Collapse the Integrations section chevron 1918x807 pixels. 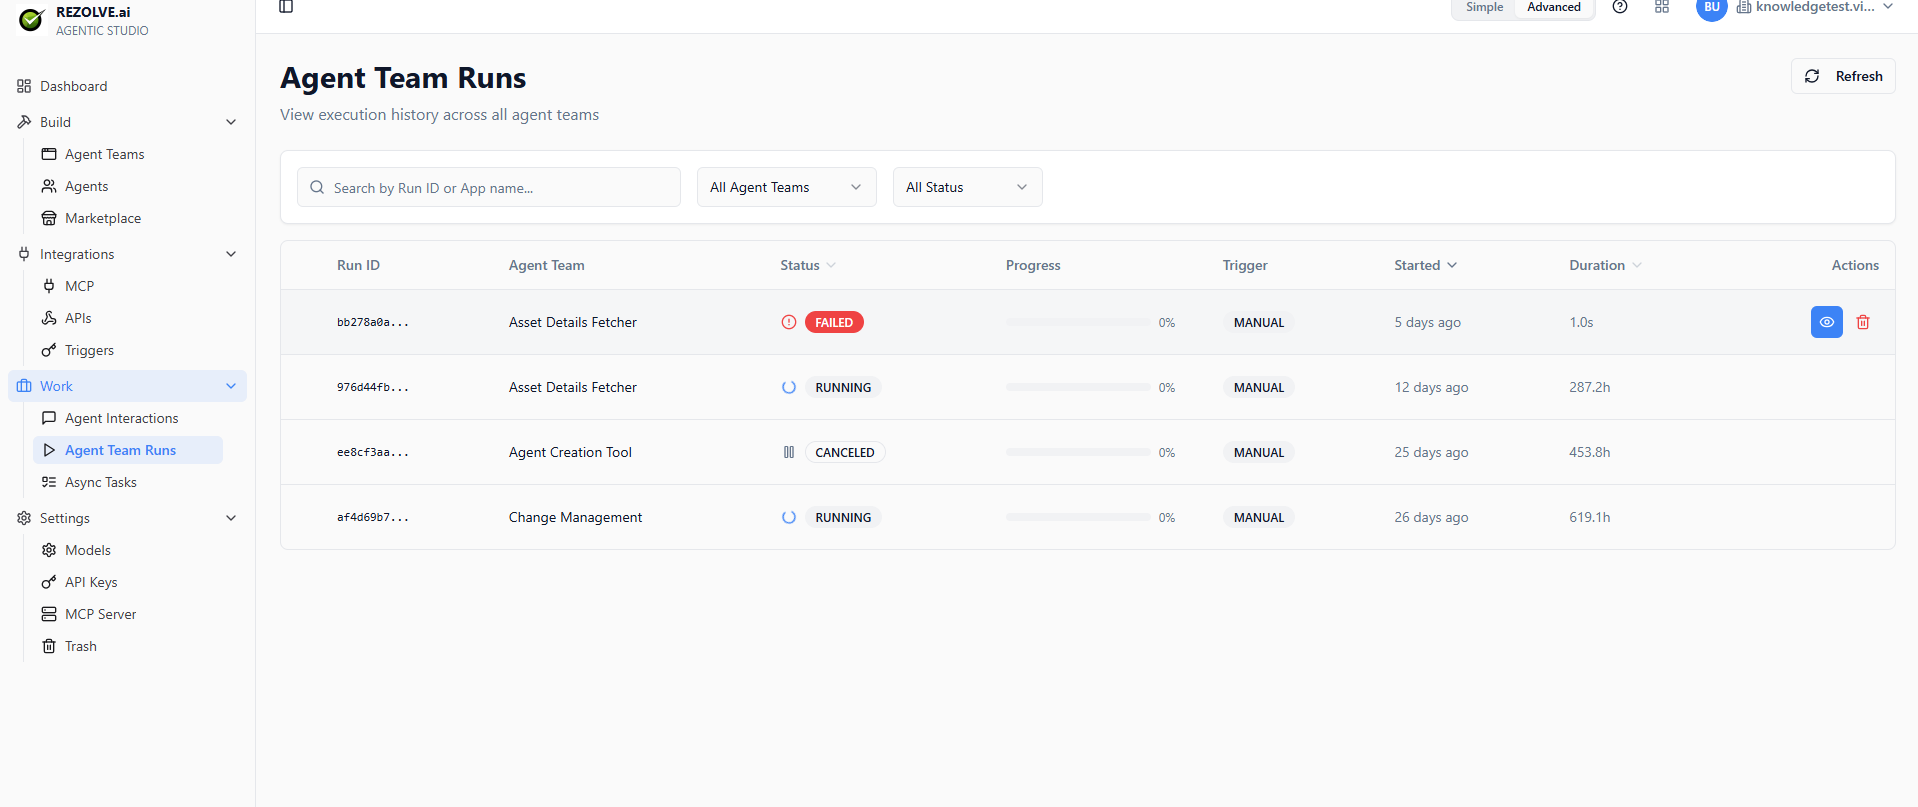tap(231, 254)
